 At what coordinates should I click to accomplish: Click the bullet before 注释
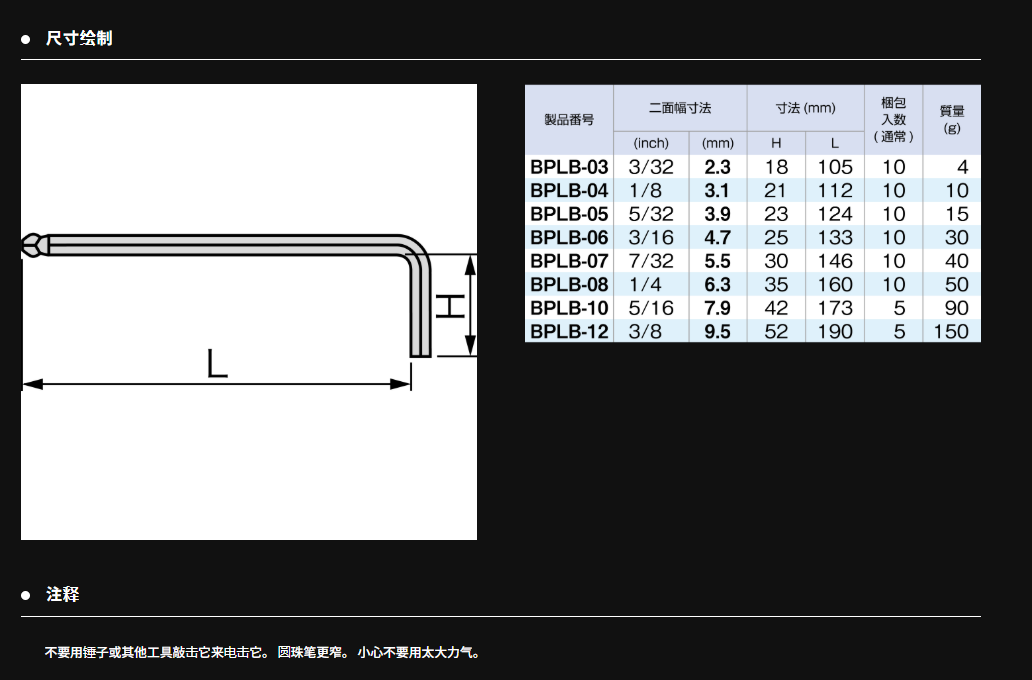[26, 595]
